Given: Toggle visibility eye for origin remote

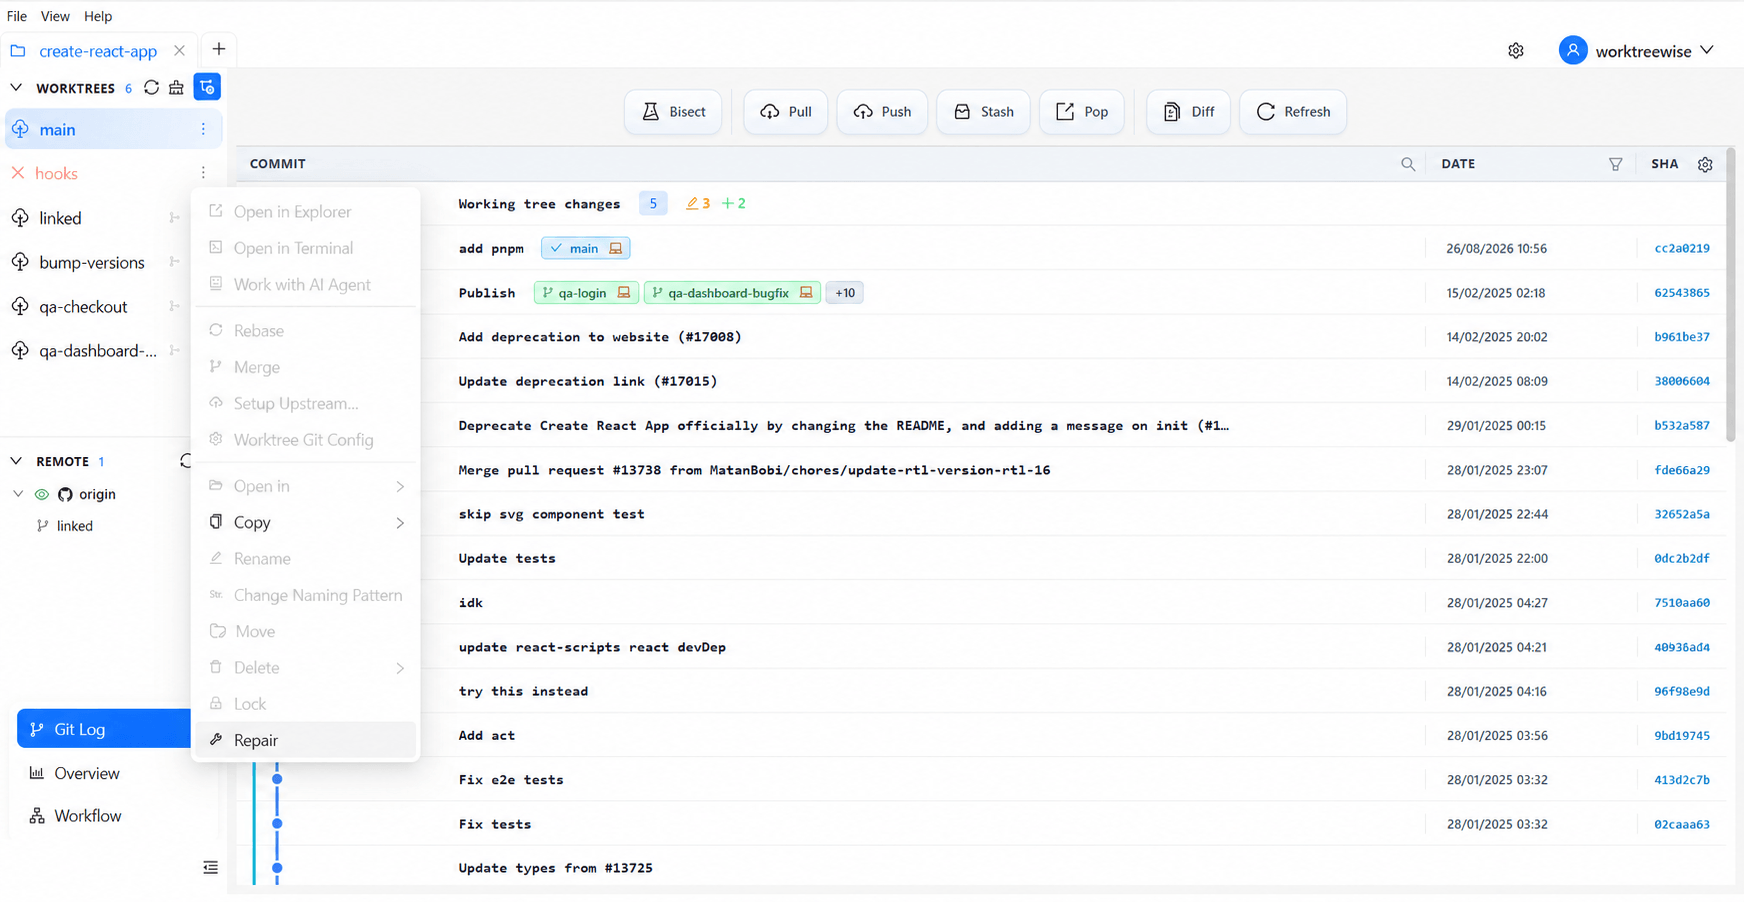Looking at the screenshot, I should pos(42,494).
